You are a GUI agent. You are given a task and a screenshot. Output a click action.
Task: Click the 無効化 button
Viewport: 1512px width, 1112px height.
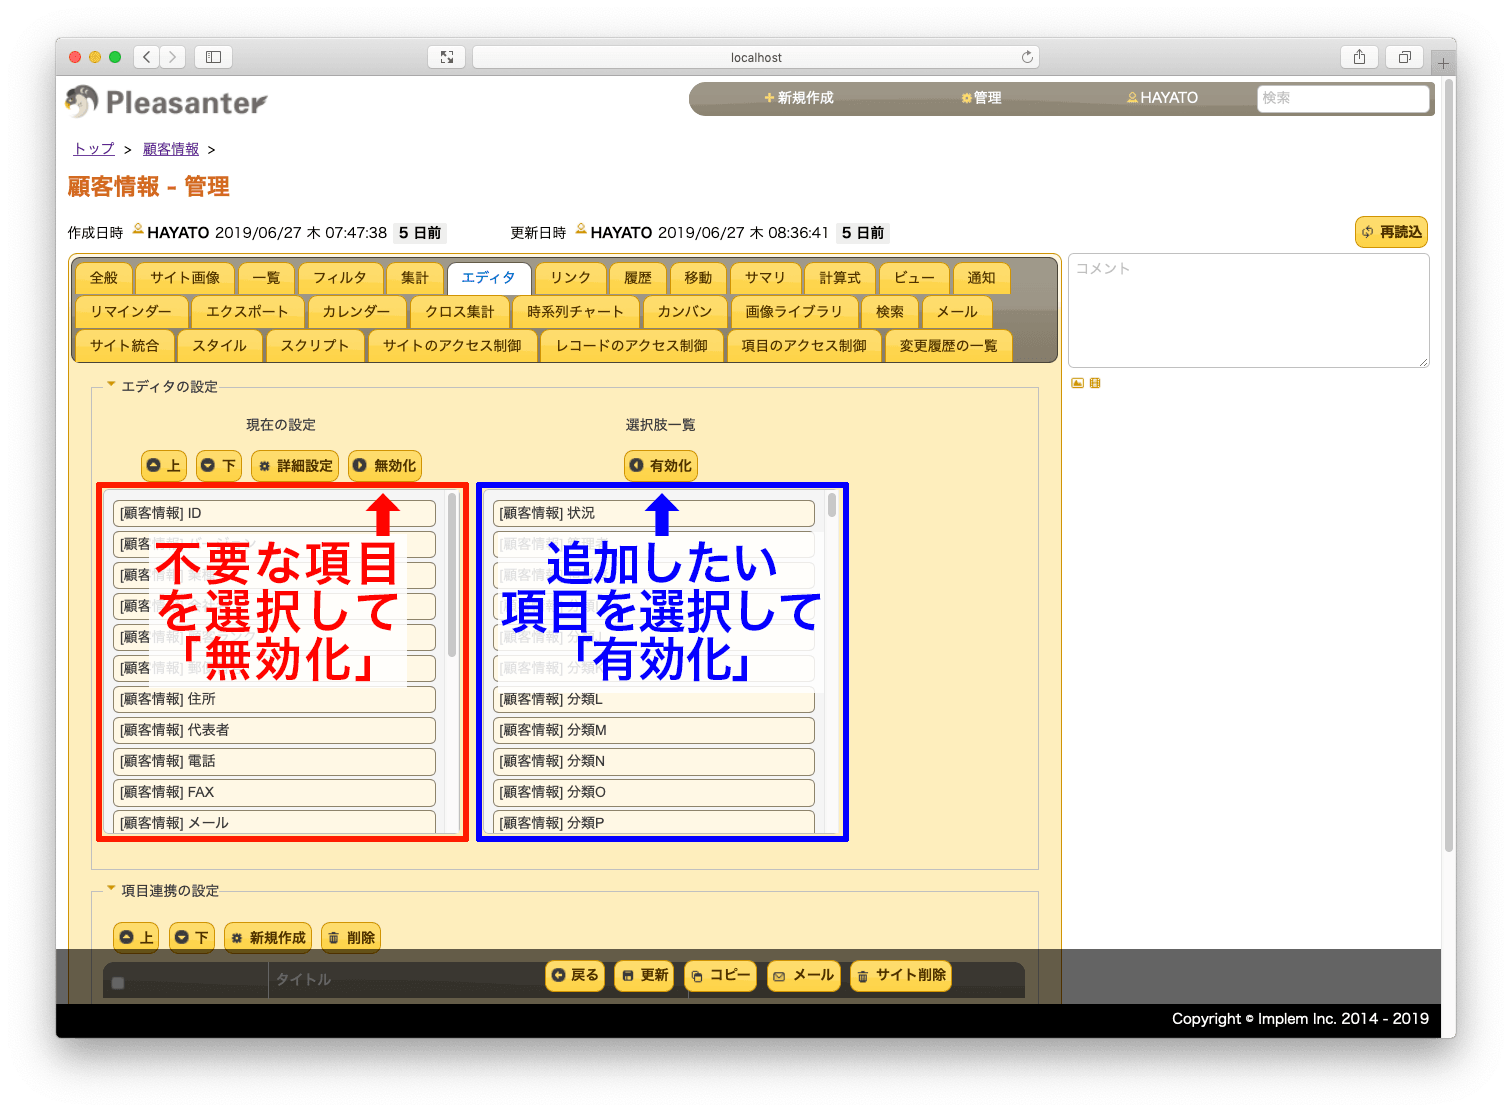(385, 465)
